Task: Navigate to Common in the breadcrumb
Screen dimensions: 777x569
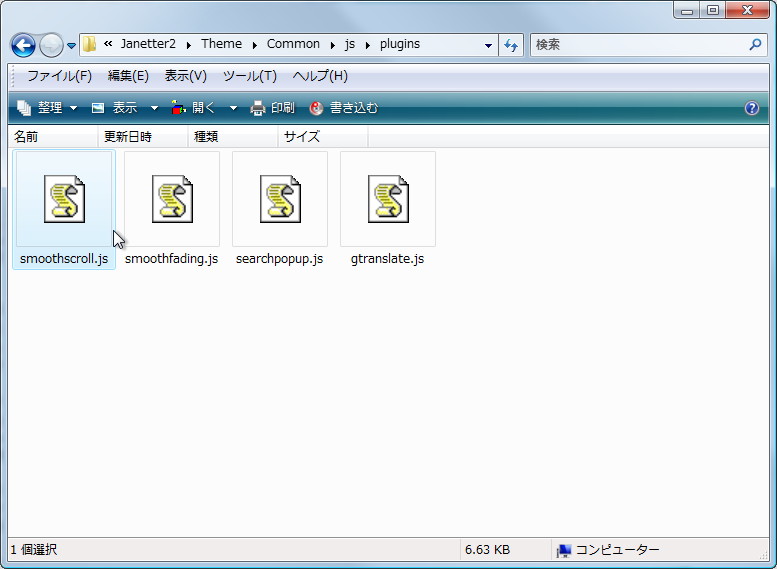Action: click(293, 44)
